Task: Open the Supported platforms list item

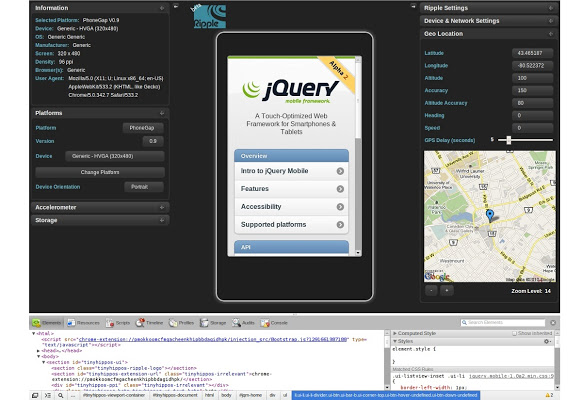Action: click(291, 224)
